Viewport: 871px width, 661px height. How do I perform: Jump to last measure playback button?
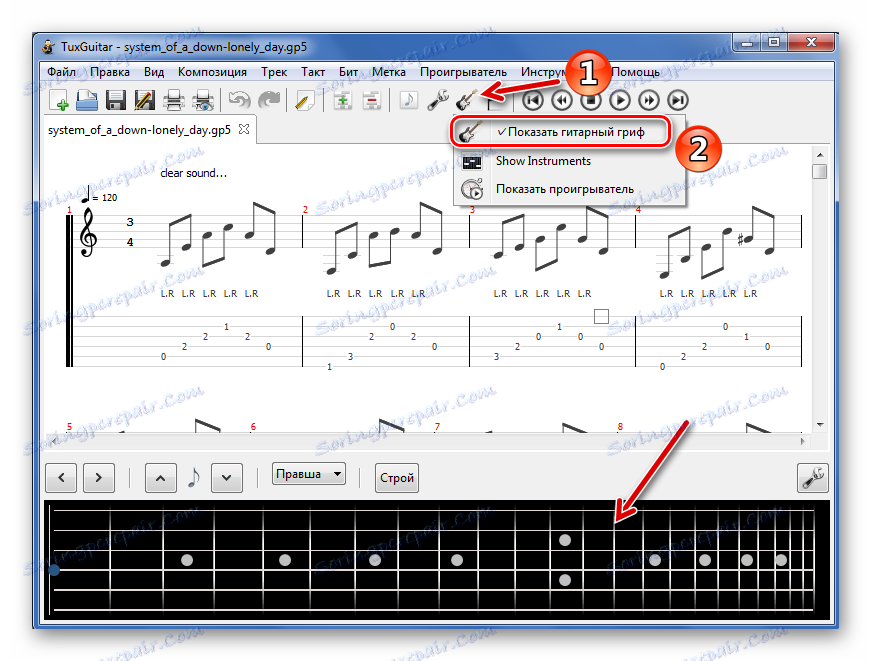pyautogui.click(x=678, y=101)
